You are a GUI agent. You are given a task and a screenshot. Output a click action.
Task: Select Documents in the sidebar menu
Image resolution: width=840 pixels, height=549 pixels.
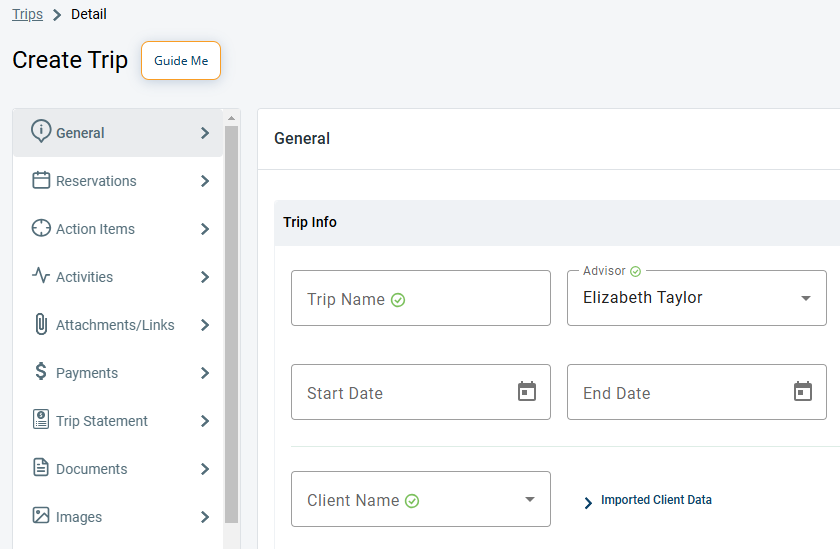click(118, 469)
